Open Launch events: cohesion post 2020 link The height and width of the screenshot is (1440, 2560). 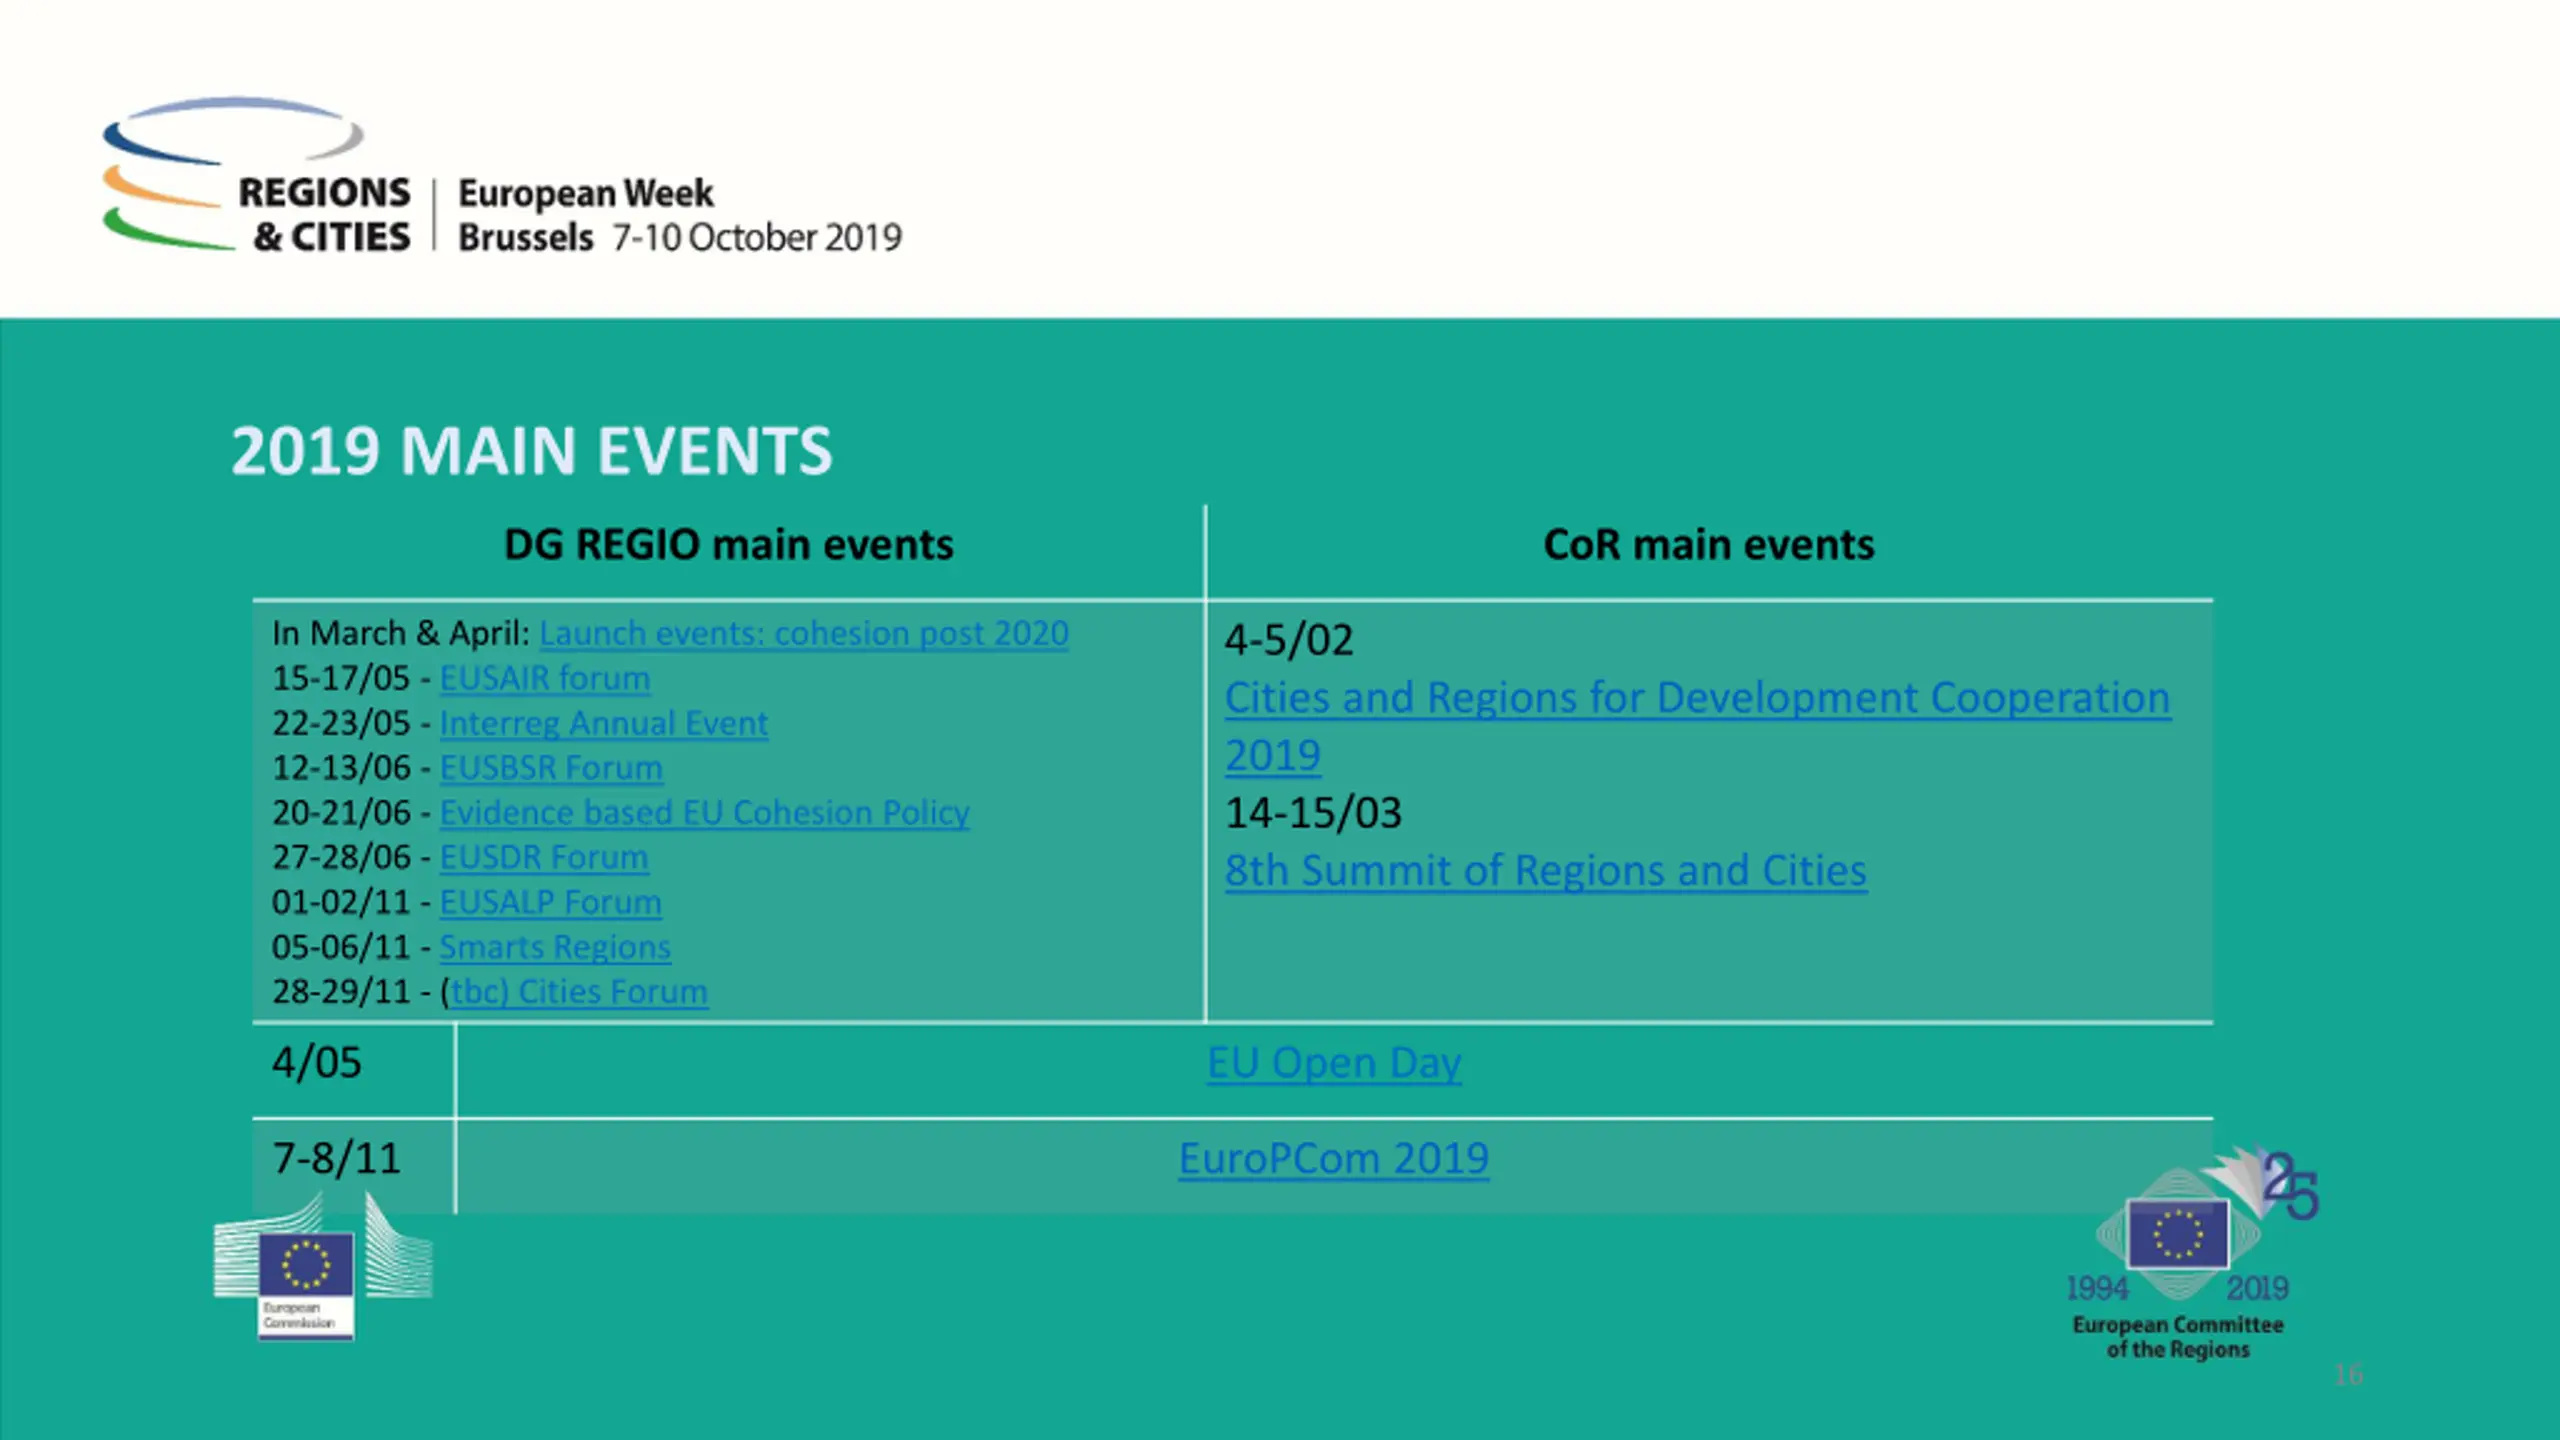pos(804,634)
